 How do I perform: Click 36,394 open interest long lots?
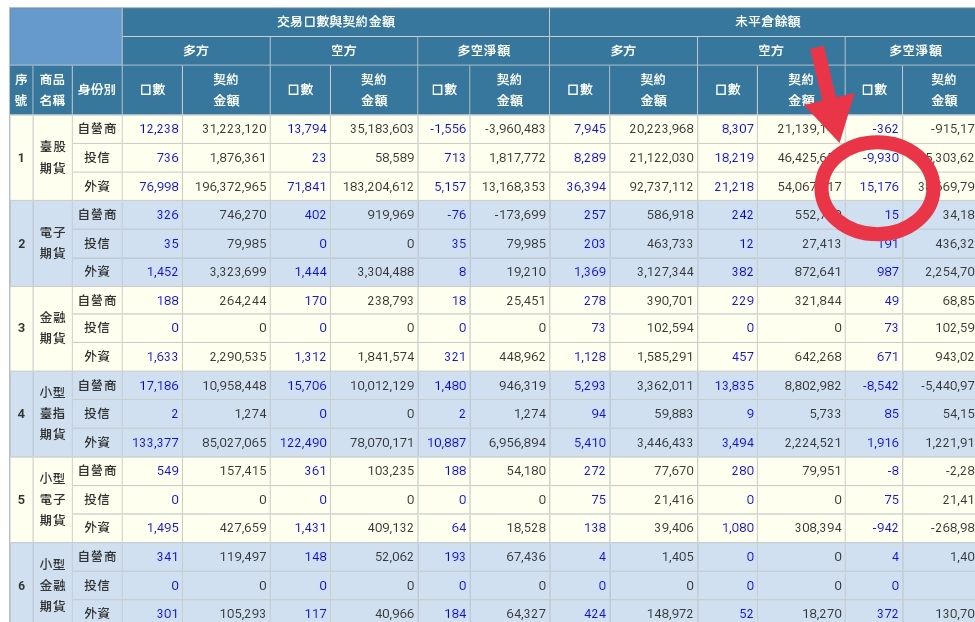click(586, 187)
